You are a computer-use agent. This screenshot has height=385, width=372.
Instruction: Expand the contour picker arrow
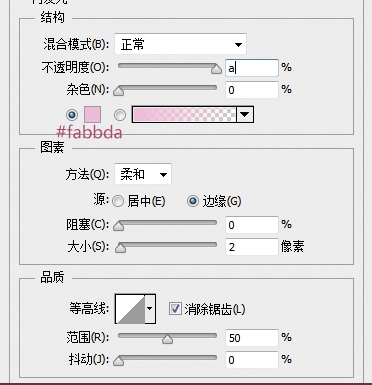coord(150,309)
